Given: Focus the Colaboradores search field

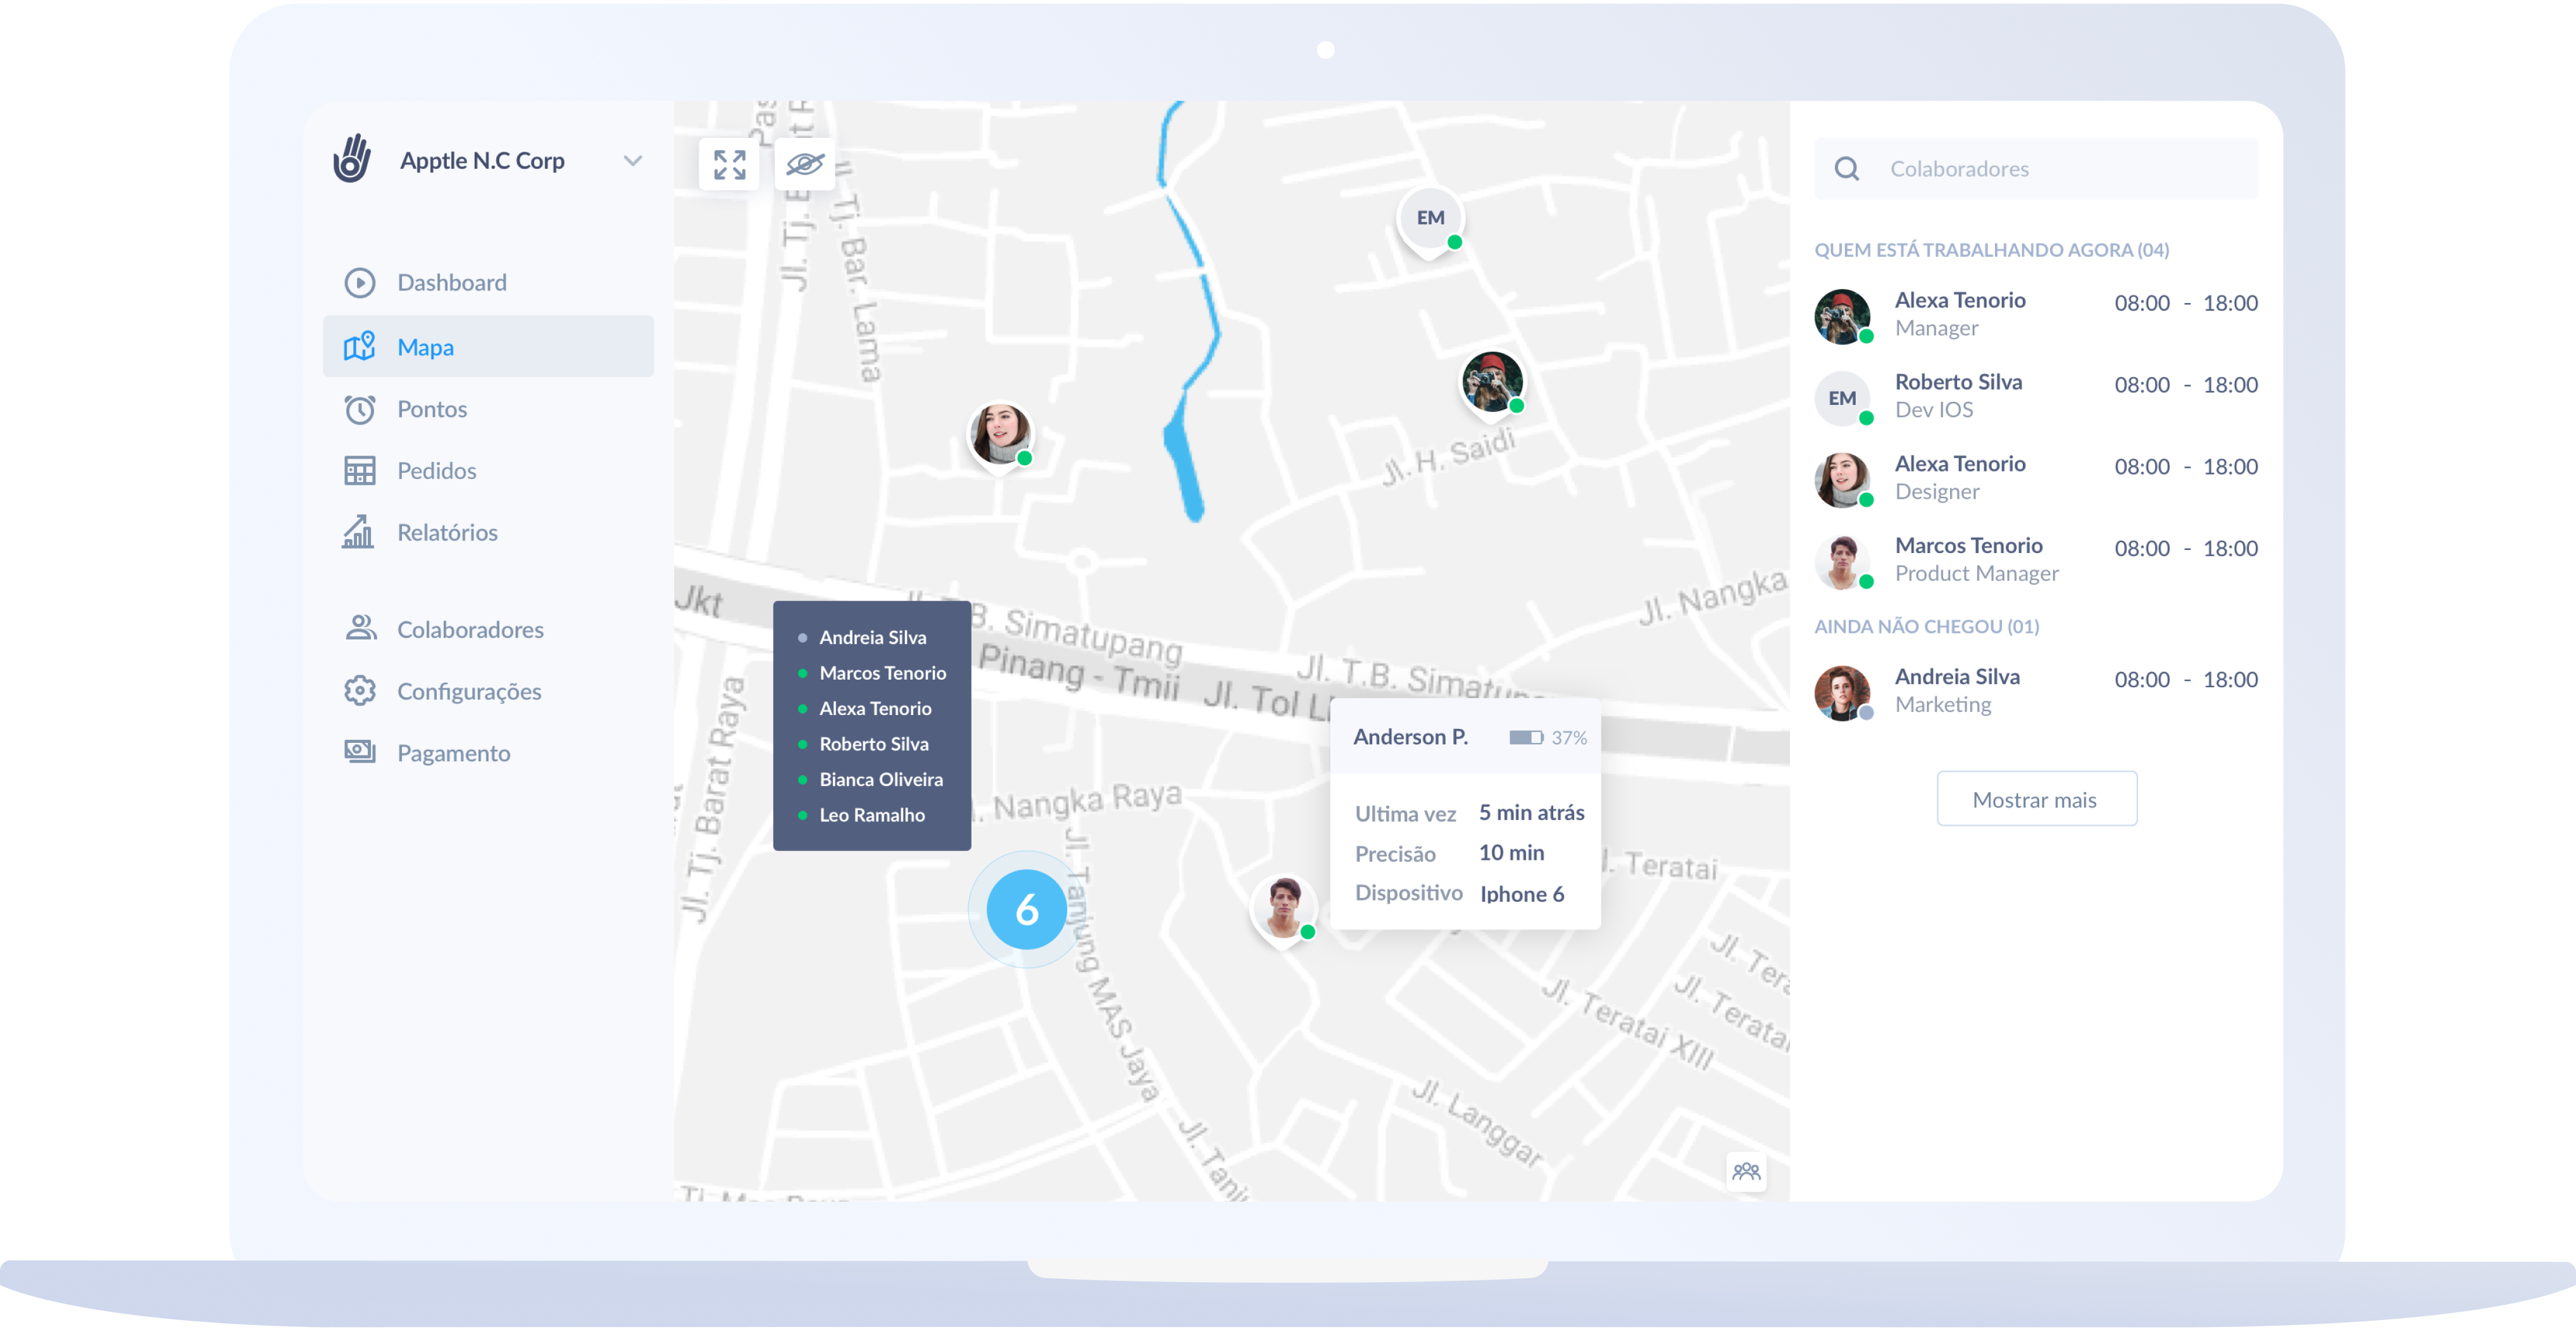Looking at the screenshot, I should click(2036, 169).
